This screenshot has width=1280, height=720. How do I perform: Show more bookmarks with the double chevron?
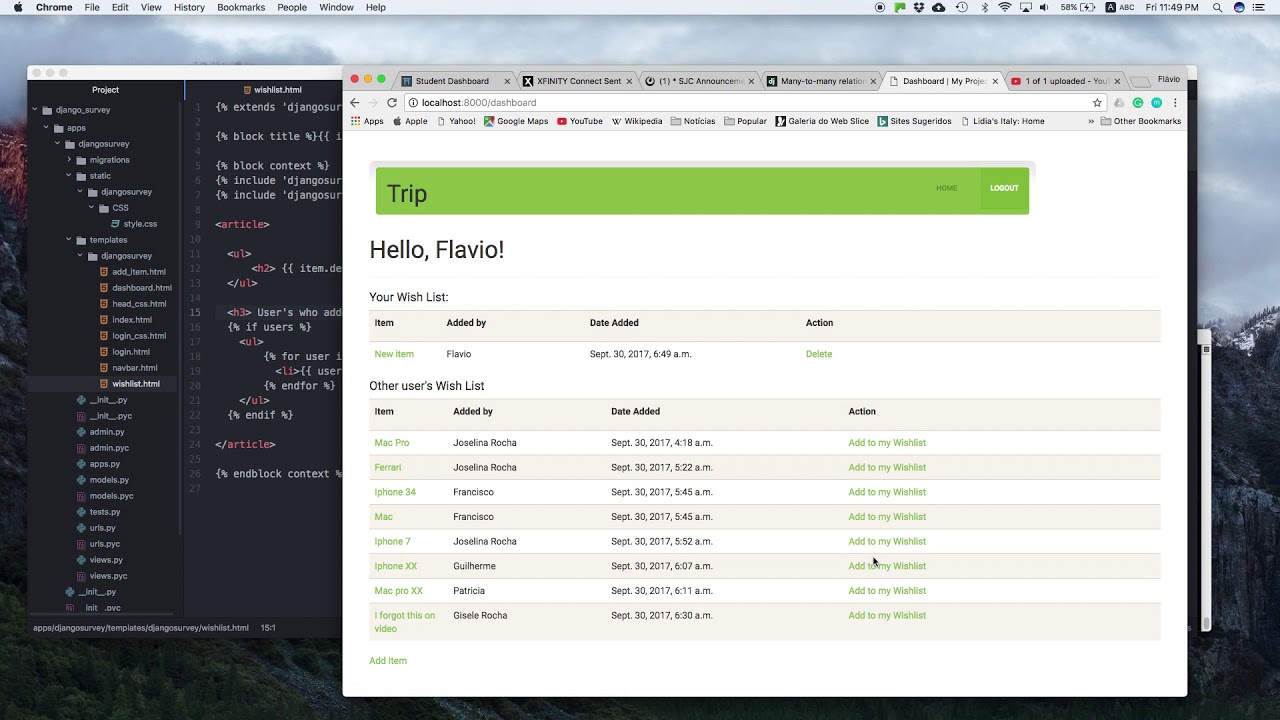click(1091, 121)
